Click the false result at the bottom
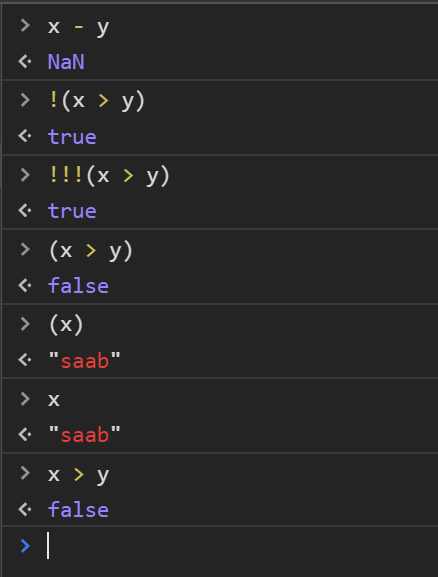Viewport: 438px width, 577px height. [78, 510]
